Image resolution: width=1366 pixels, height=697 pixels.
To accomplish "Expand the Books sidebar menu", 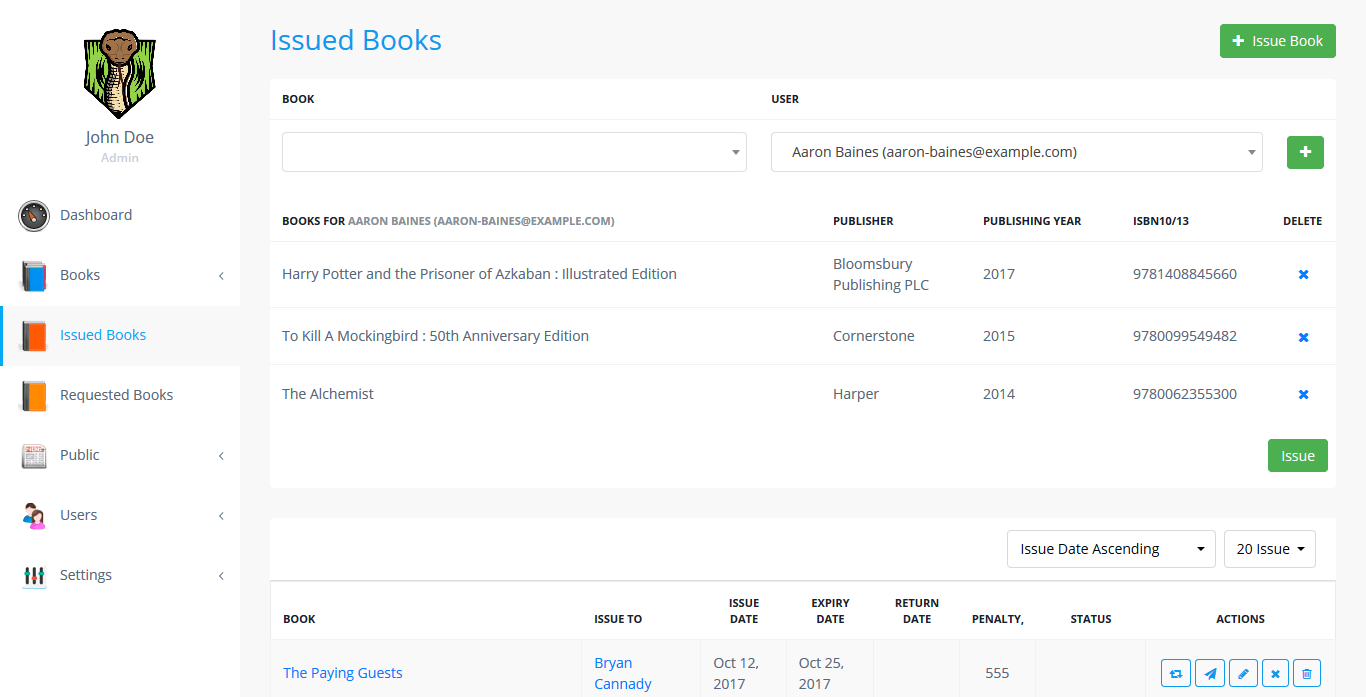I will click(x=120, y=275).
